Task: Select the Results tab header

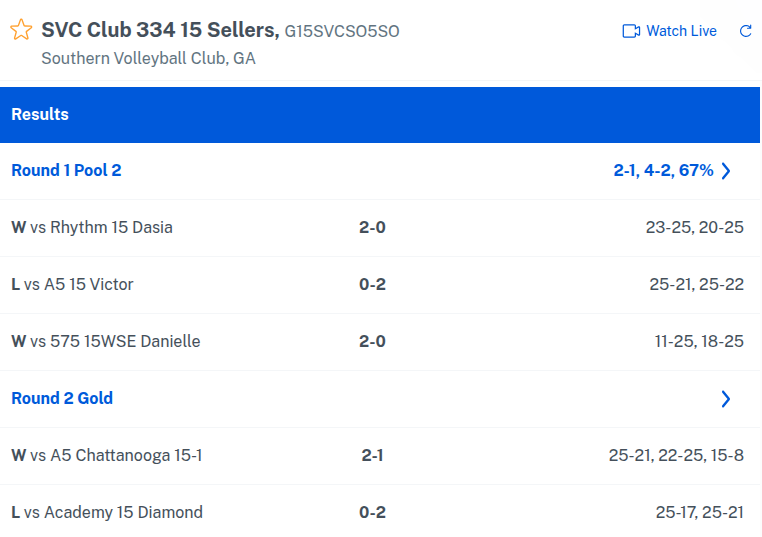Action: (x=40, y=114)
